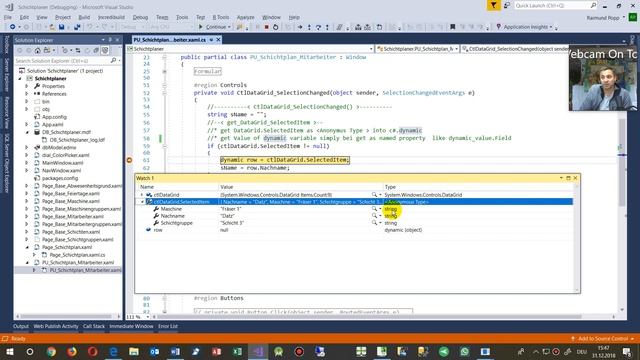Collapse the Page_Schichtplan.xaml node

pos(27,247)
